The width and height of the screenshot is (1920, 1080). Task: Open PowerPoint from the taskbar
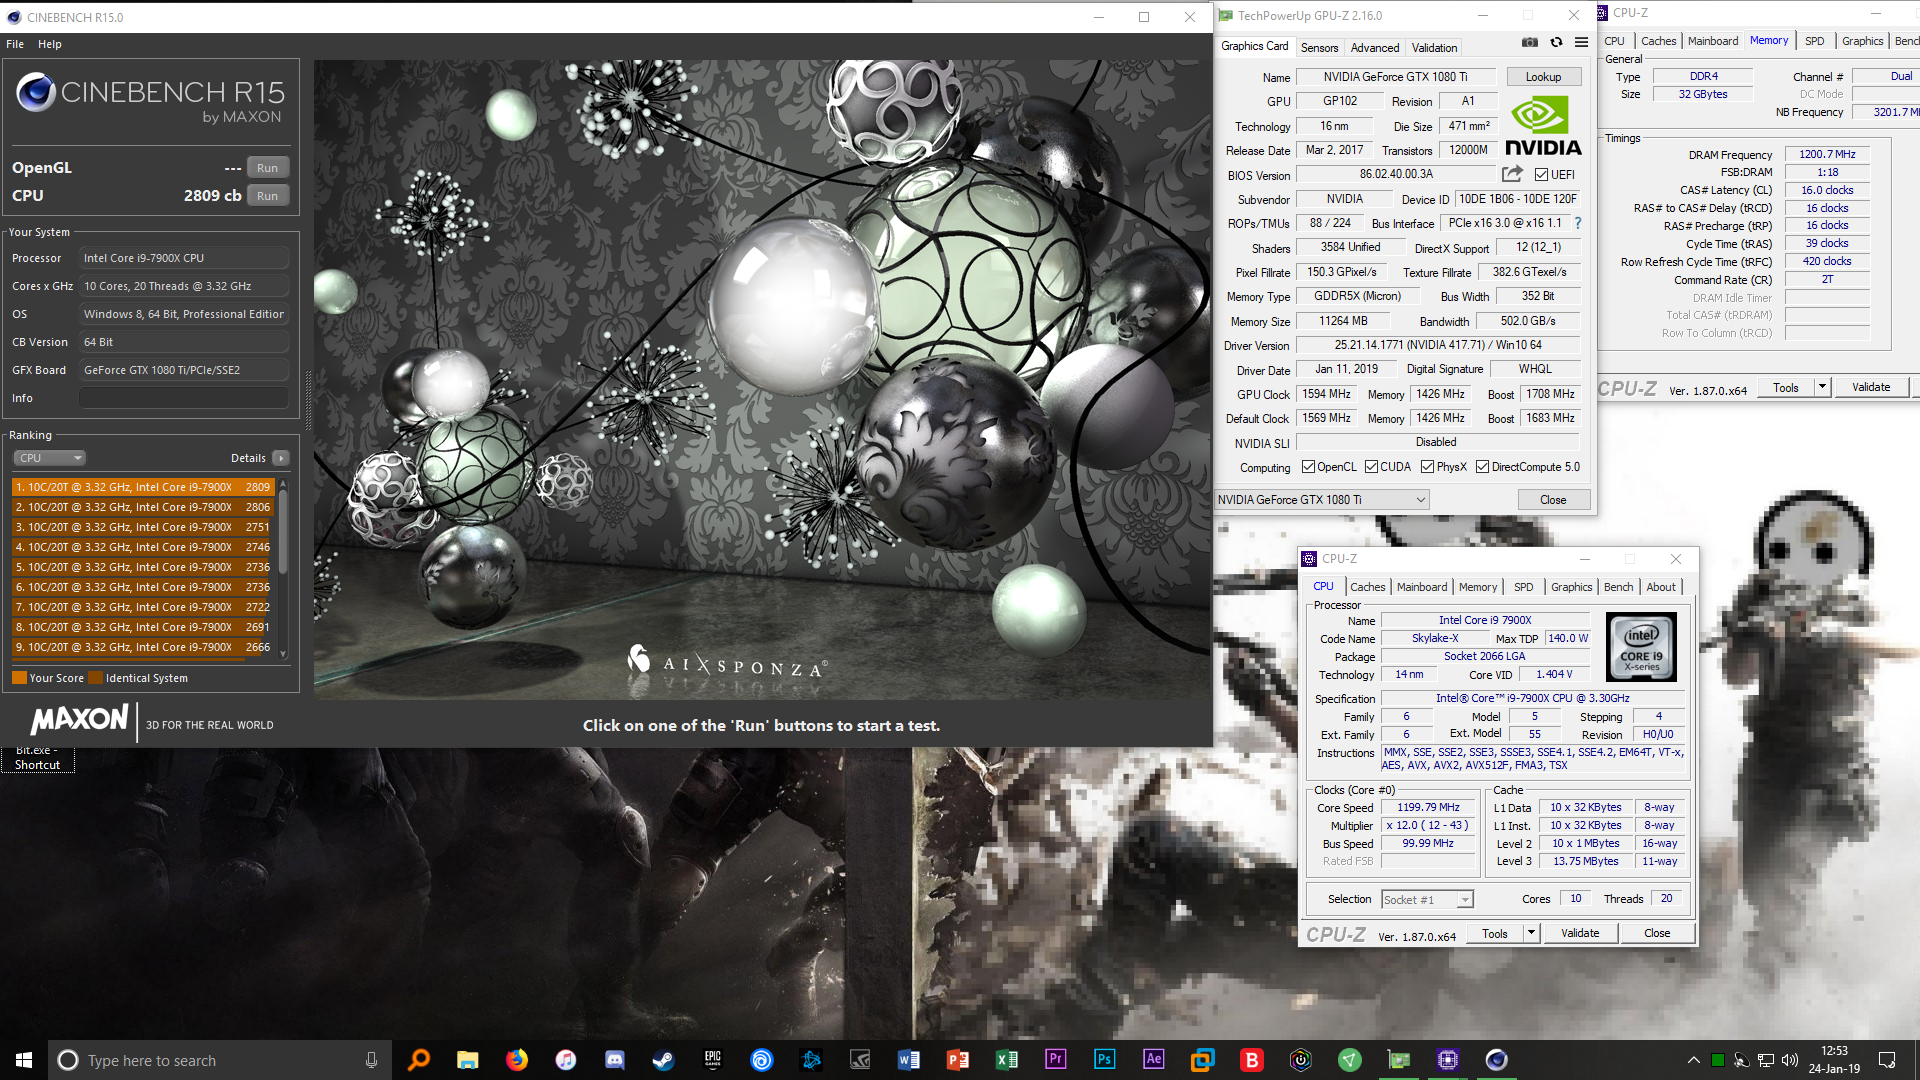point(958,1060)
